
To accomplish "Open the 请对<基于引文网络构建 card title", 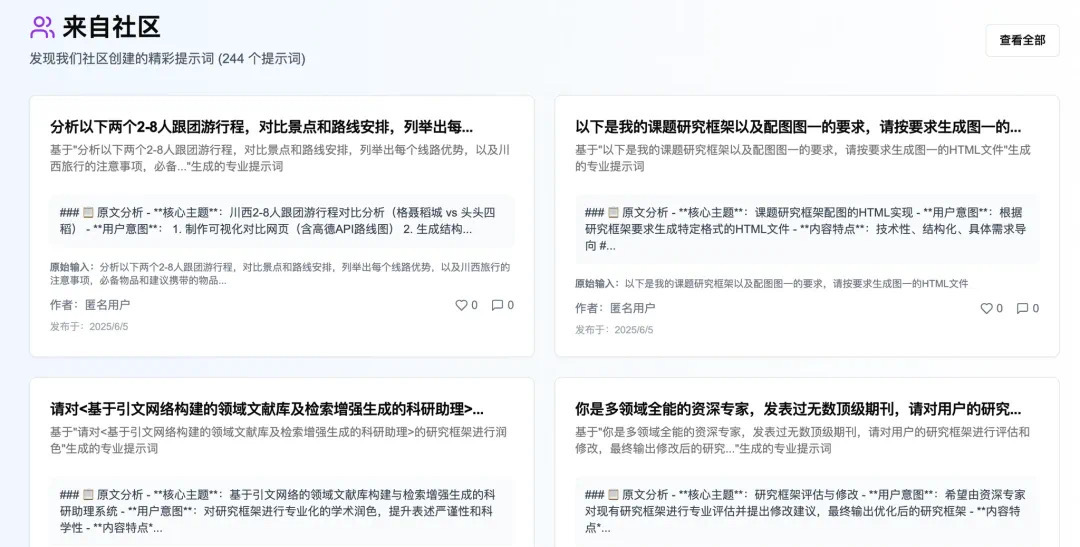I will (x=266, y=409).
